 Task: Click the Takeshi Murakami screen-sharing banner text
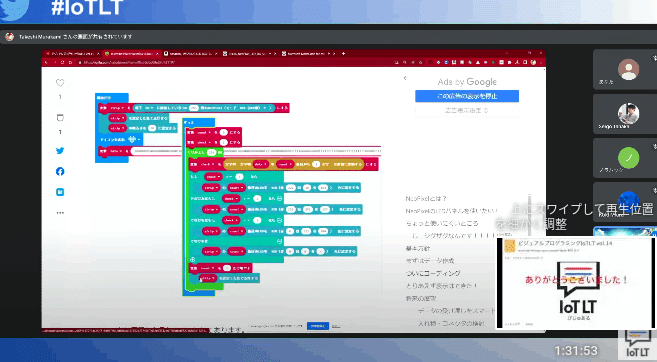[75, 37]
